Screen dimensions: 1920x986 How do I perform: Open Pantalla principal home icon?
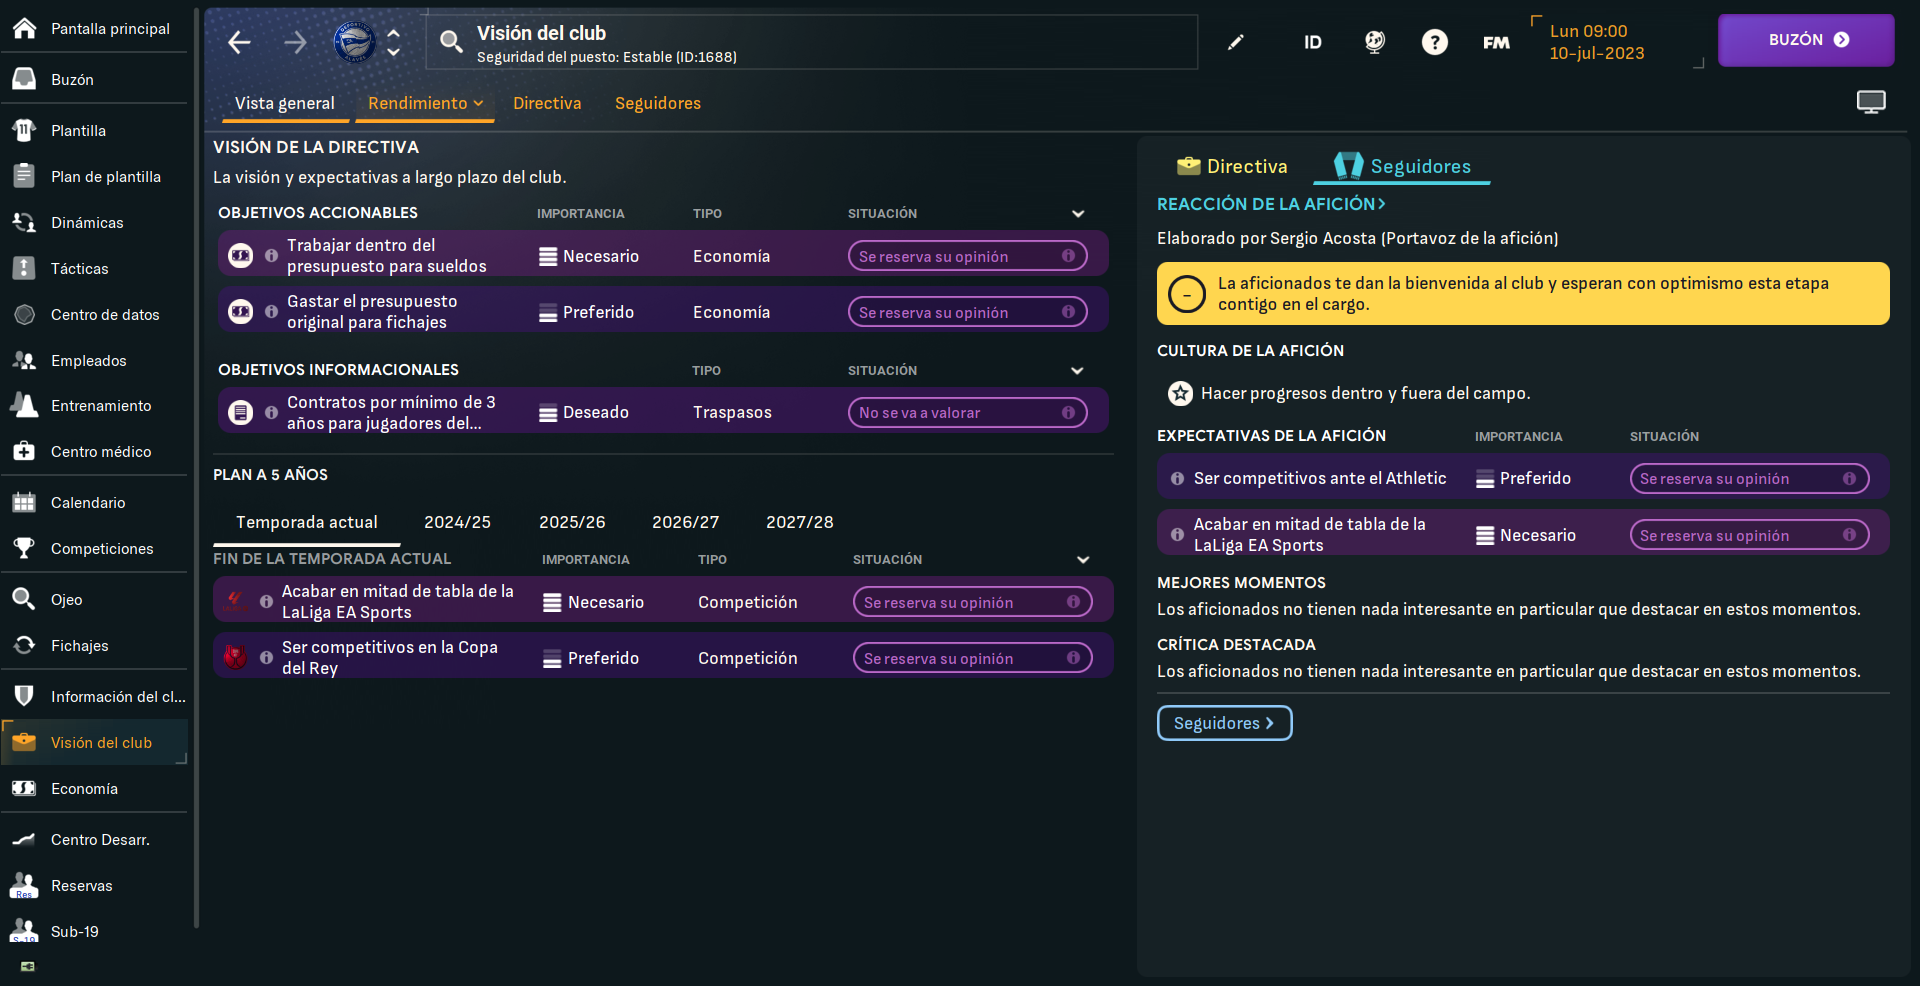pos(24,28)
